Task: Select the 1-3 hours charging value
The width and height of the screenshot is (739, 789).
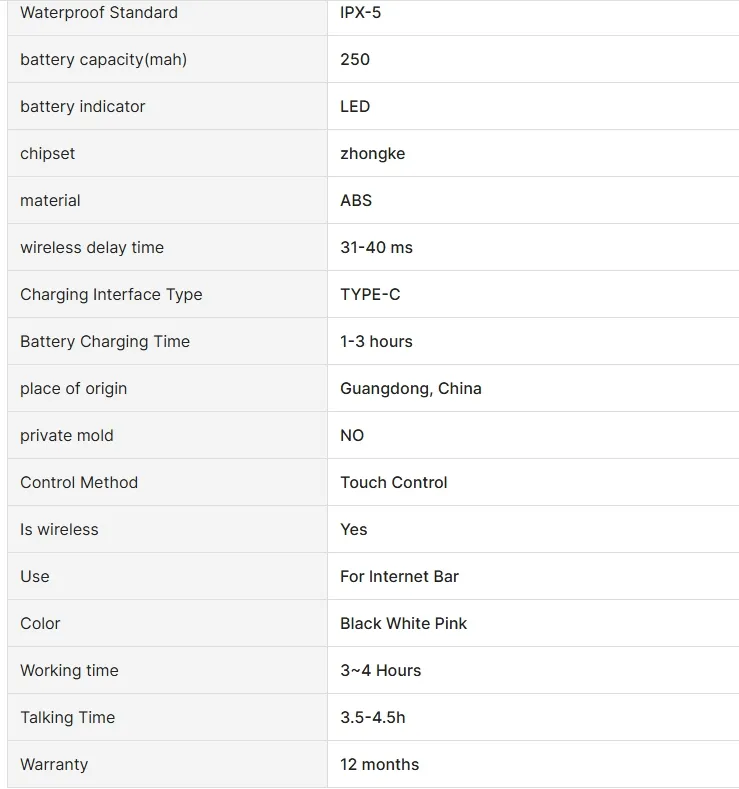Action: tap(376, 342)
